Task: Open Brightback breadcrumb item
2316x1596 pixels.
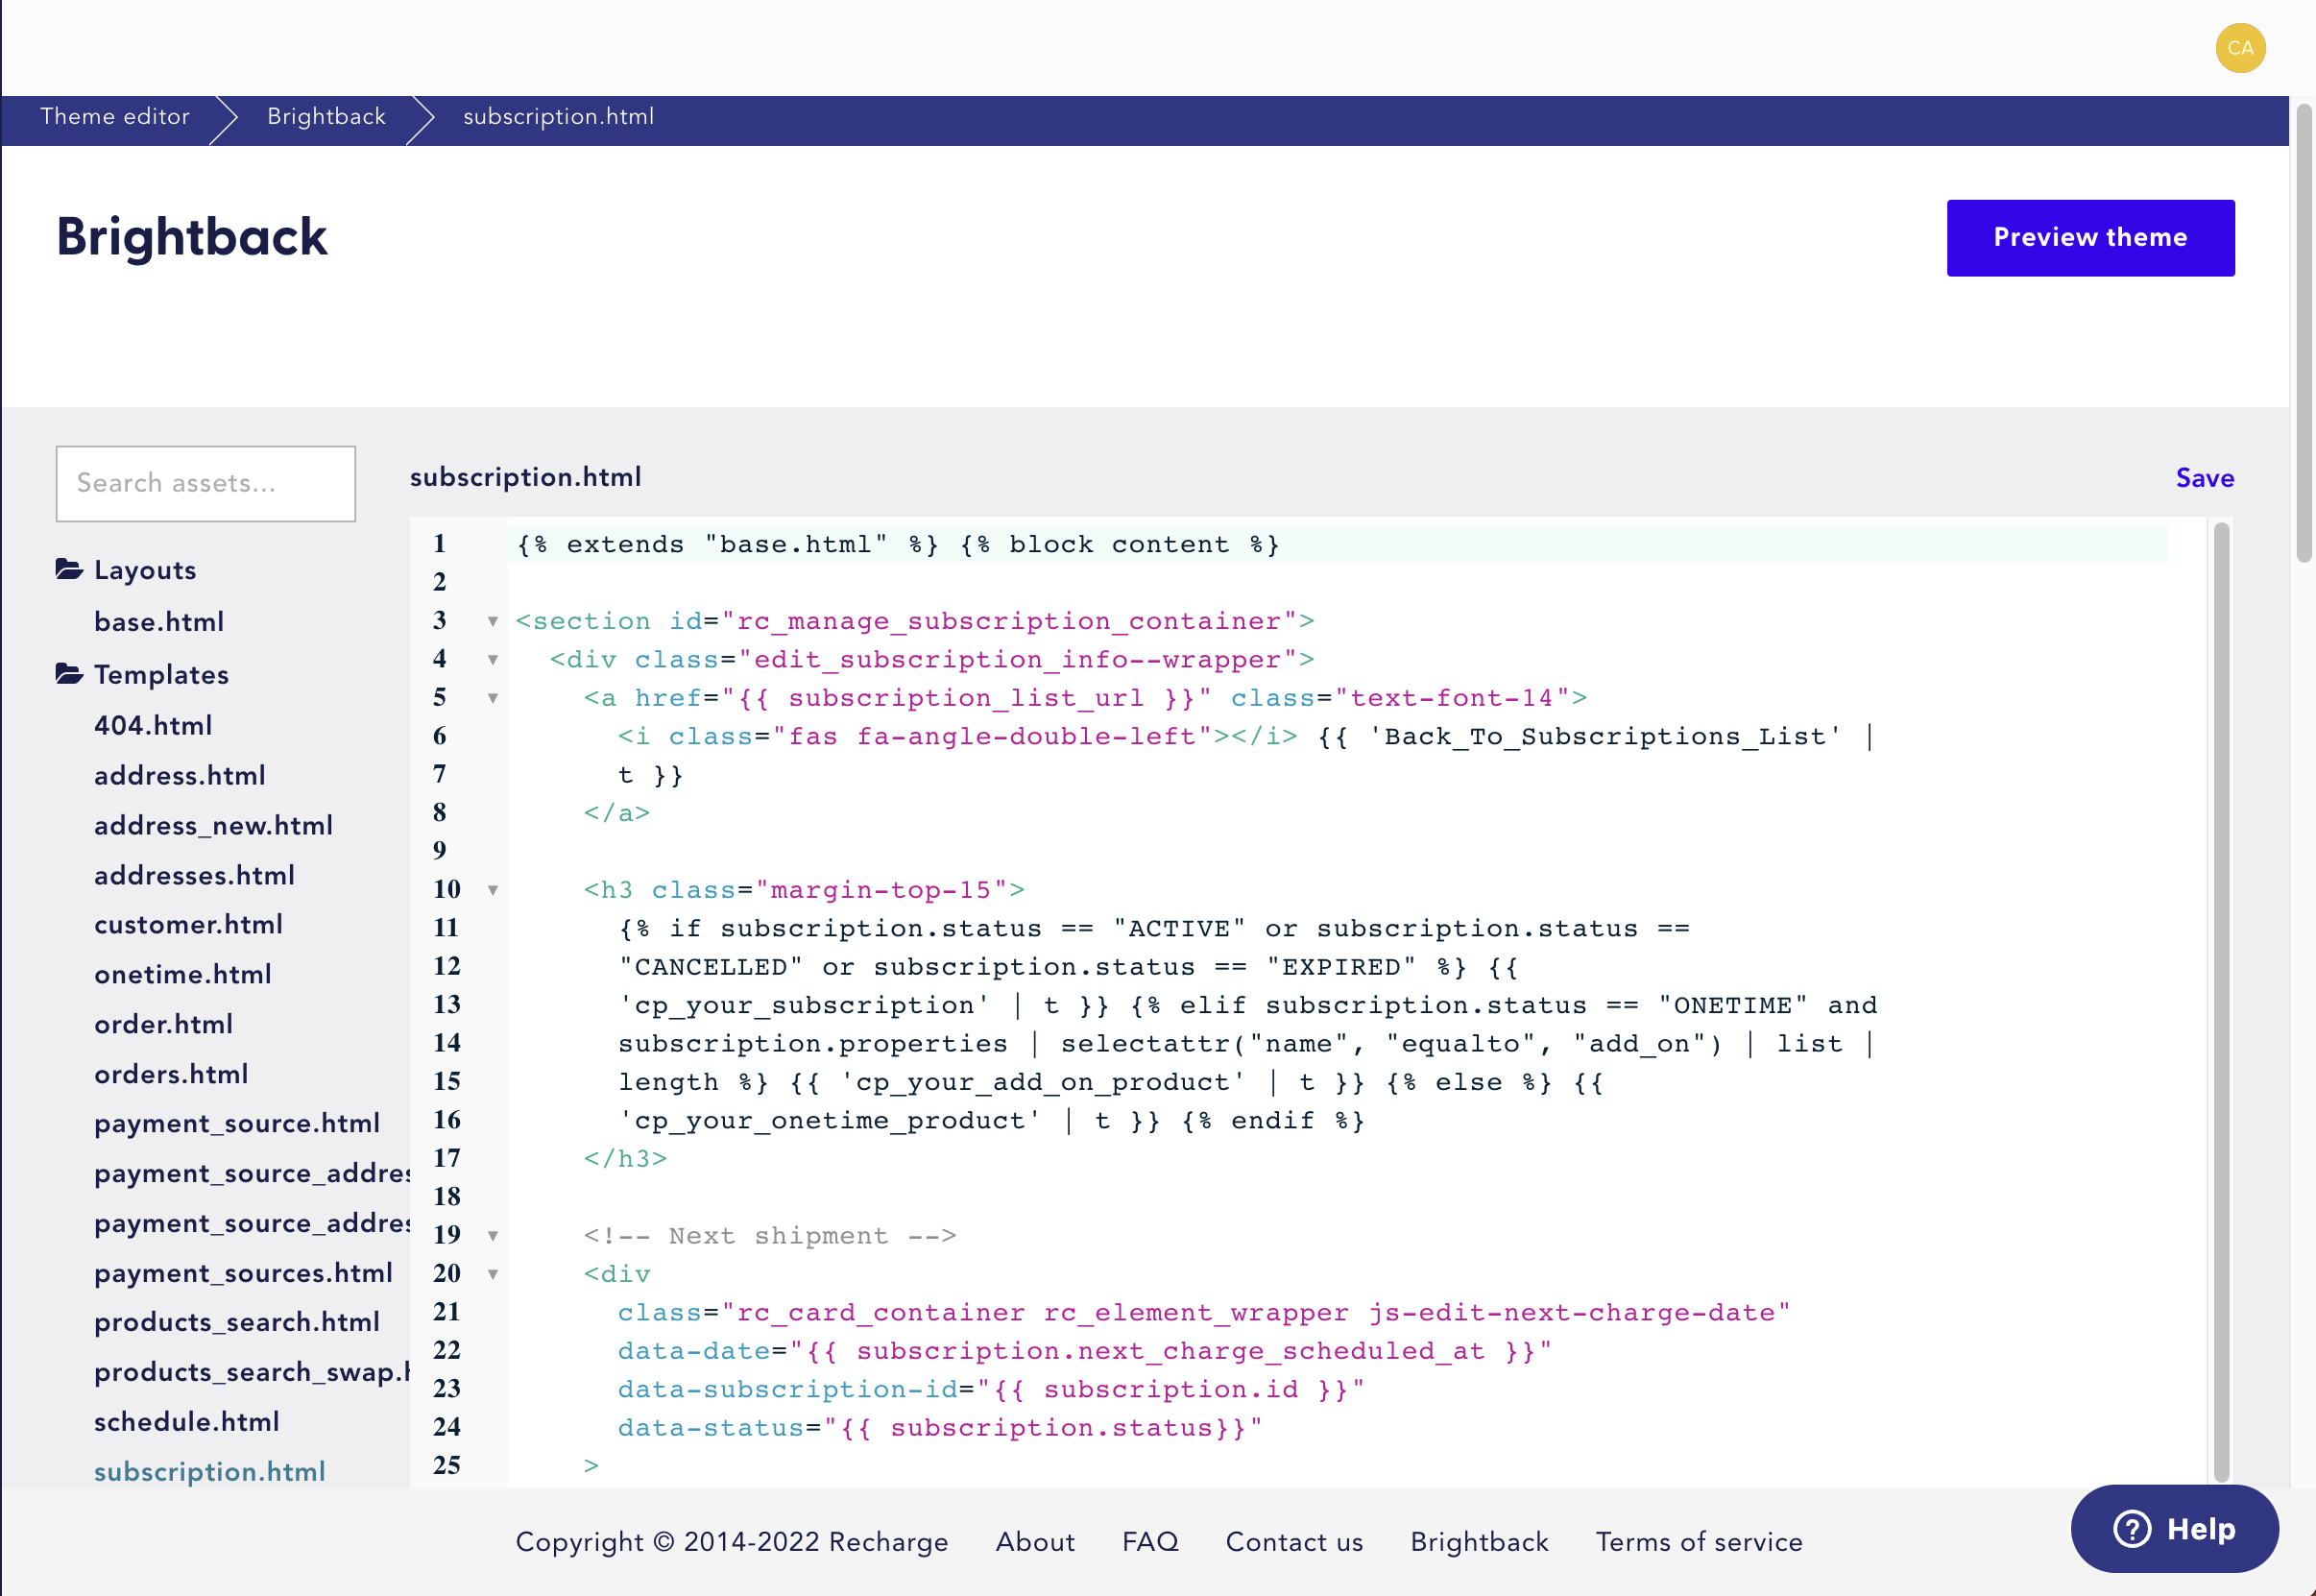Action: (326, 117)
